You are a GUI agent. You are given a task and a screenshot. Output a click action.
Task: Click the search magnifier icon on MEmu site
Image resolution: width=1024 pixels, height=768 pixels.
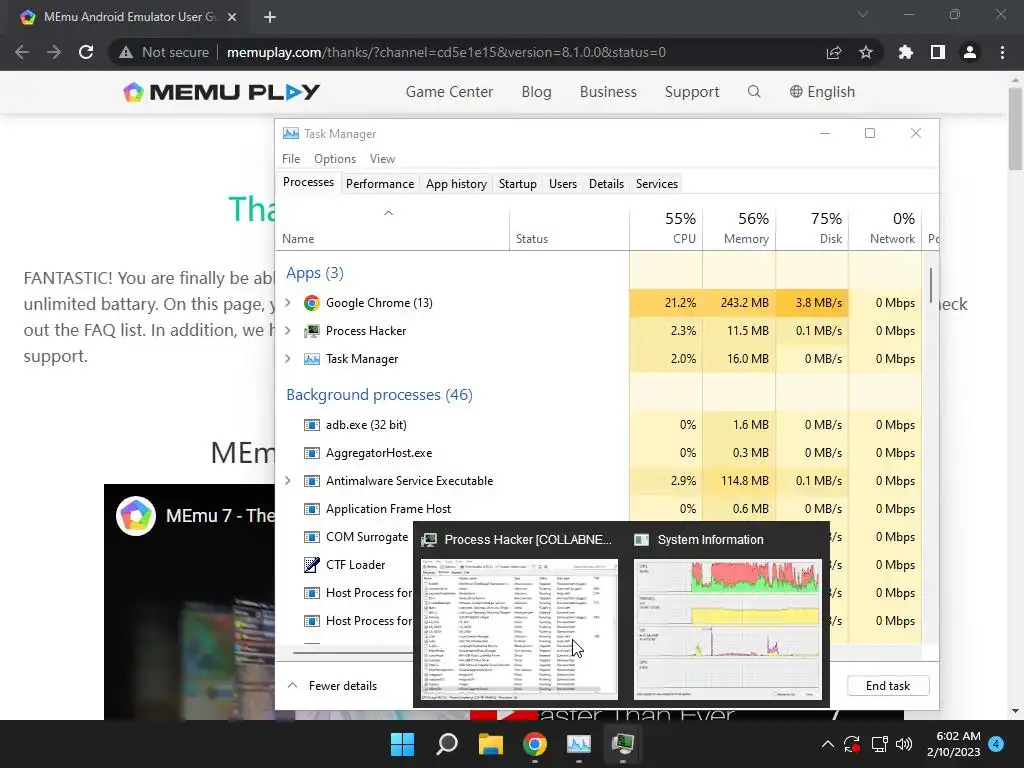pos(754,91)
